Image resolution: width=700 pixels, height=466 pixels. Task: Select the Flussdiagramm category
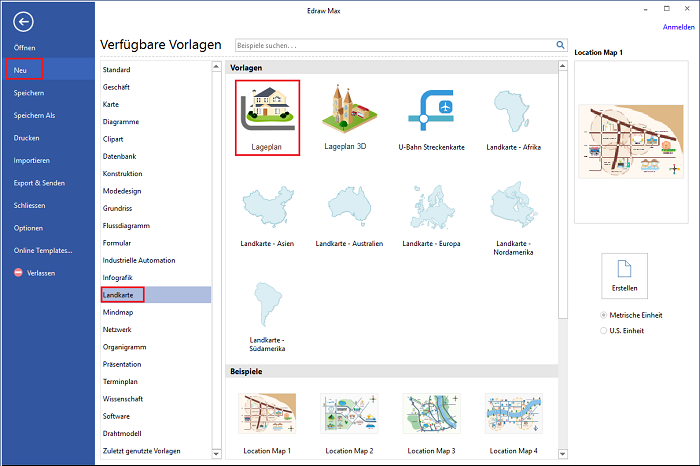pyautogui.click(x=126, y=226)
